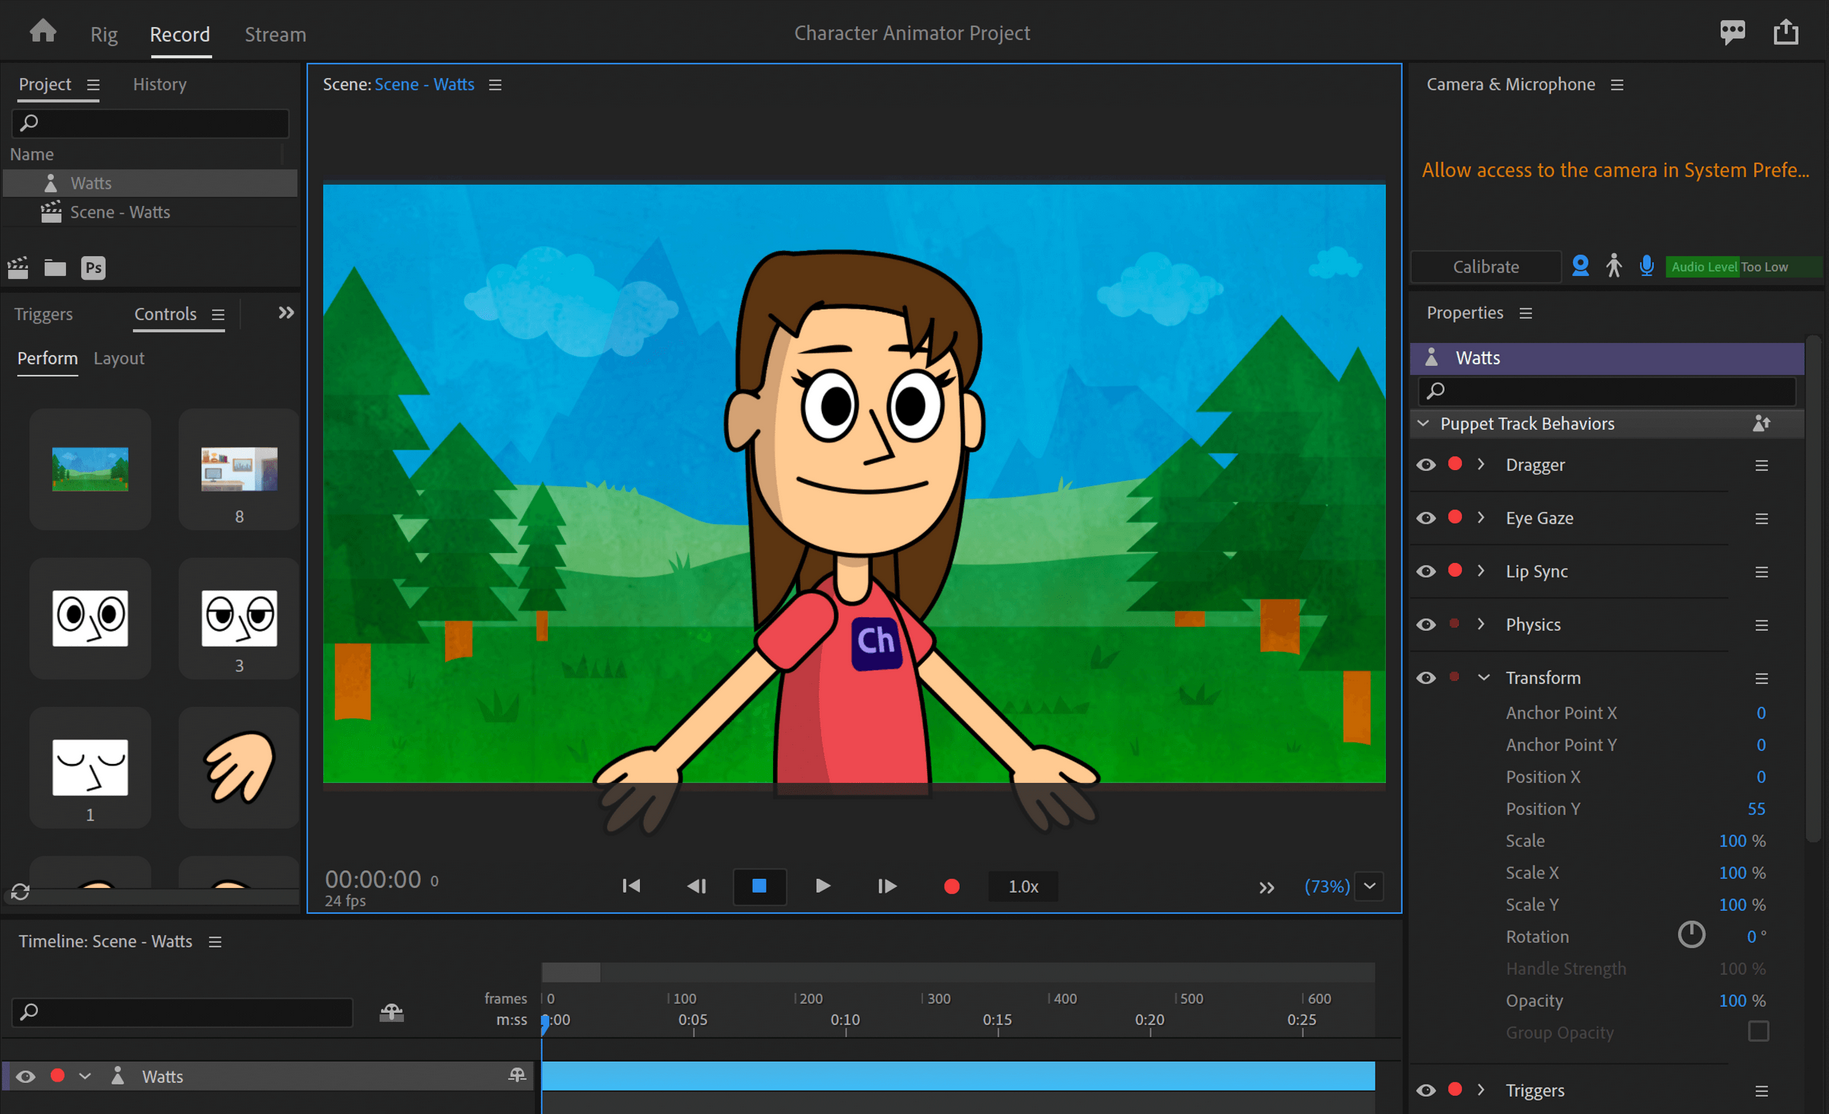Click the new Photoshop puppet icon
The image size is (1829, 1114).
[93, 267]
